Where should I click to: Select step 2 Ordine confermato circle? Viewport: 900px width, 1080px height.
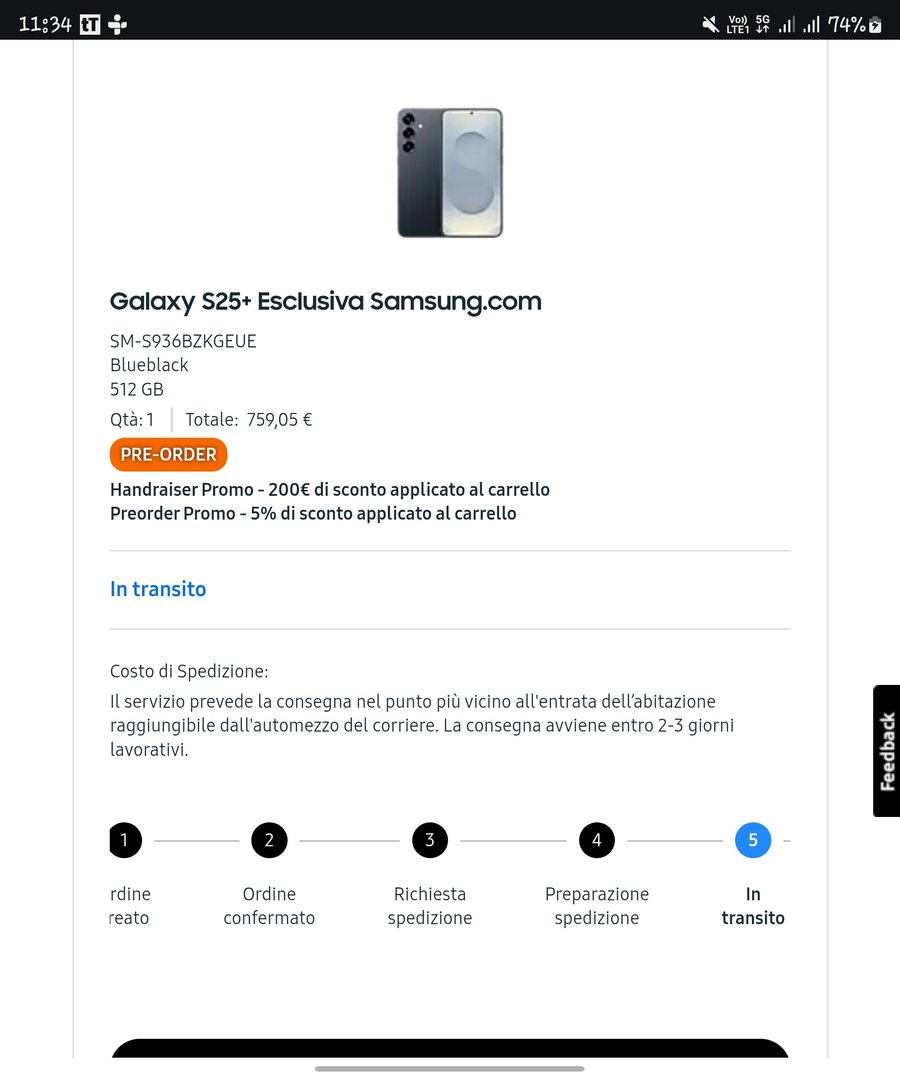coord(269,840)
